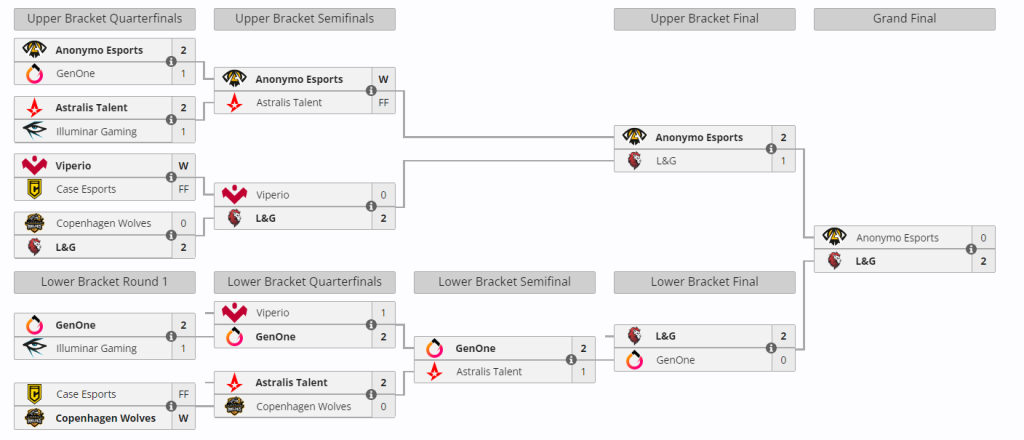Click Illuminar Gaming in Lower Bracket Round 1
1024x440 pixels.
(96, 348)
